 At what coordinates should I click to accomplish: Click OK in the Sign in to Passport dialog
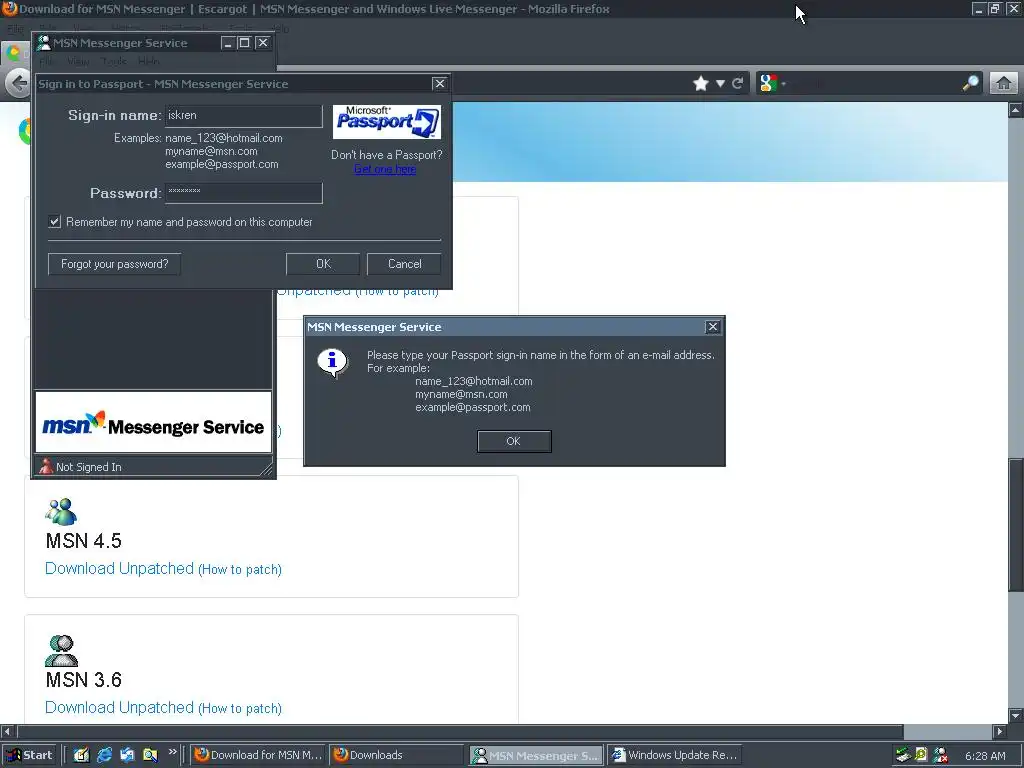[323, 264]
